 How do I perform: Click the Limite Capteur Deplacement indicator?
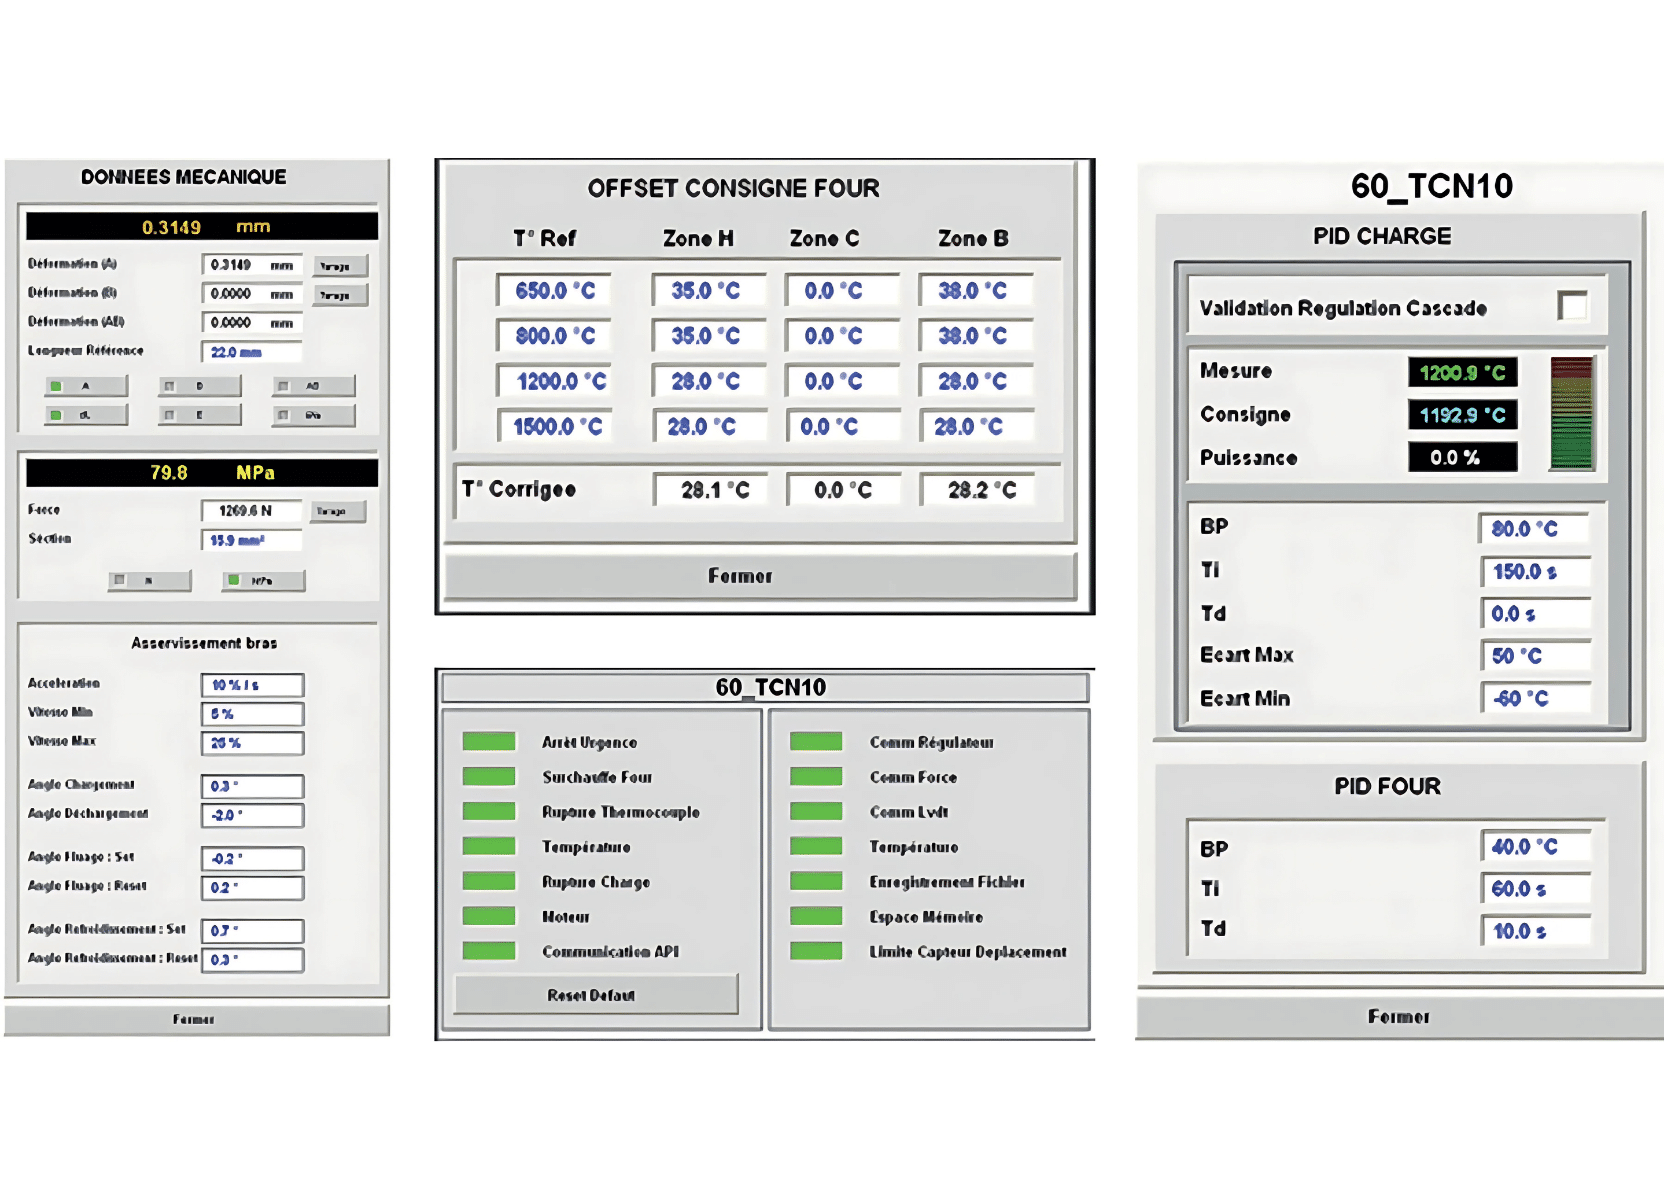point(816,951)
